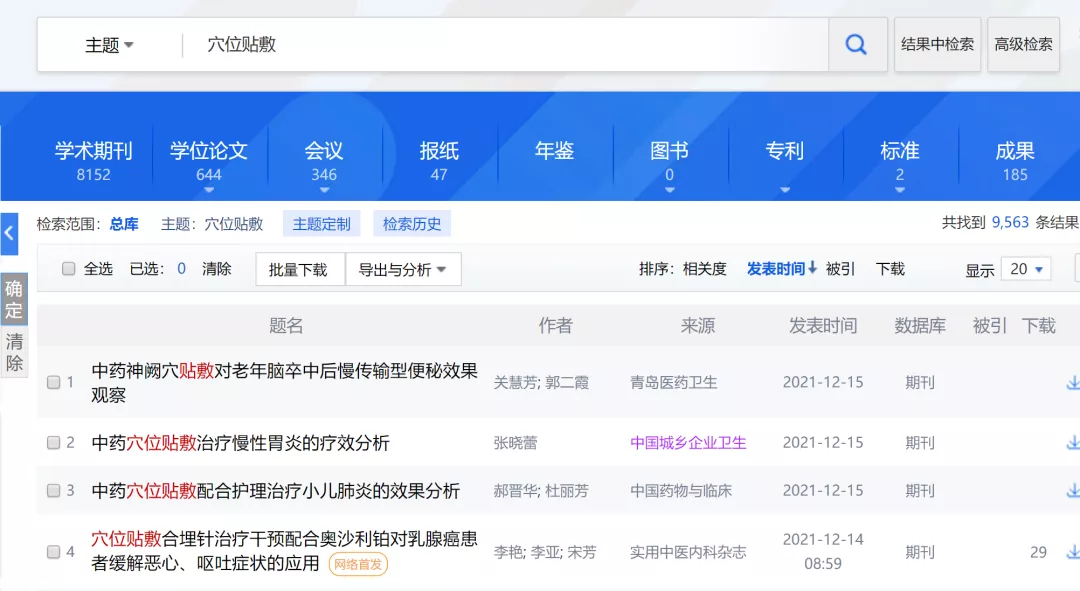1080x591 pixels.
Task: Click author 郭二霞
Action: [567, 383]
